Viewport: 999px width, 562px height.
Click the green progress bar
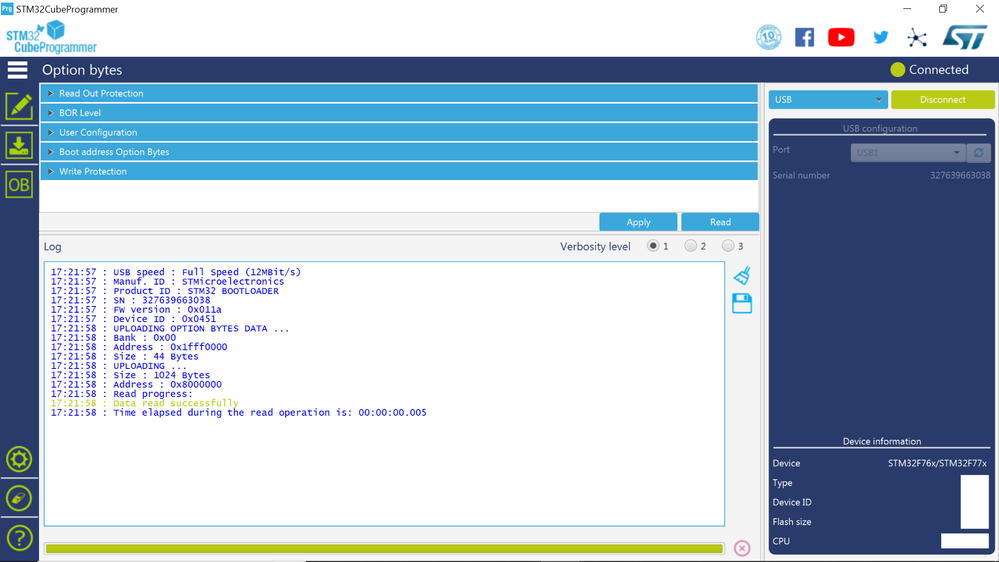384,548
